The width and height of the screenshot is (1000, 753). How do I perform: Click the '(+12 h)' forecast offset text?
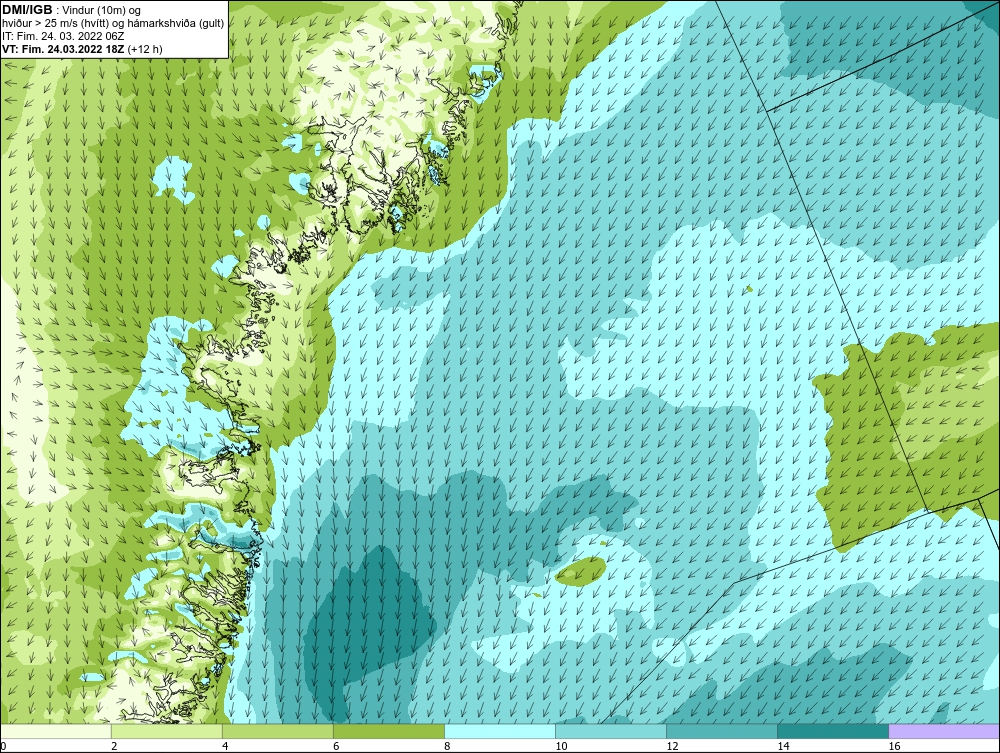click(145, 49)
